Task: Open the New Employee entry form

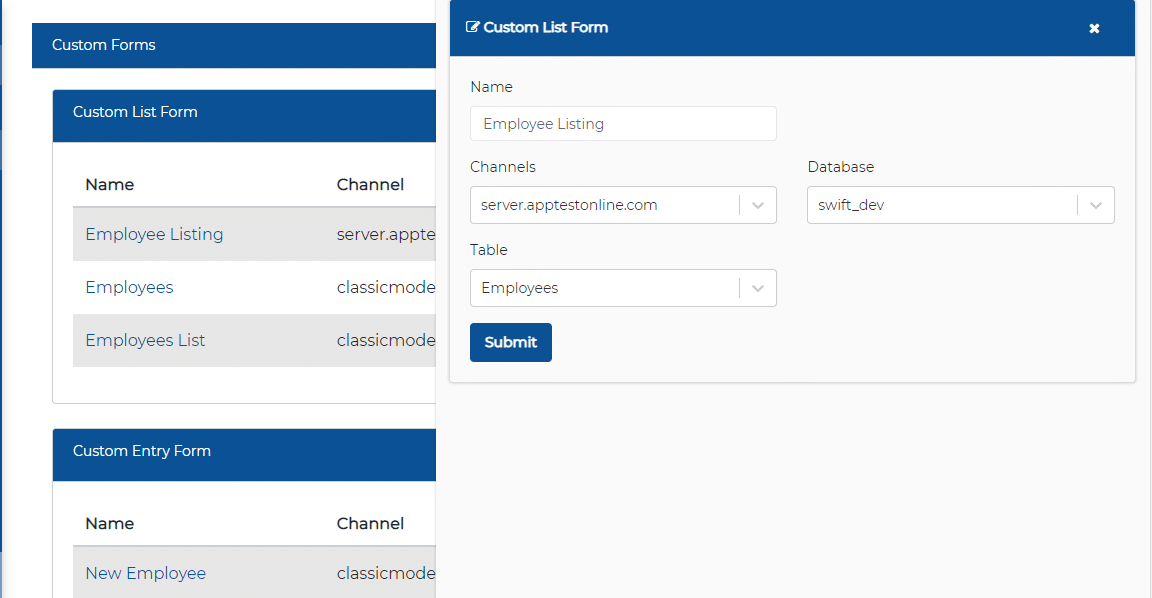Action: (145, 573)
